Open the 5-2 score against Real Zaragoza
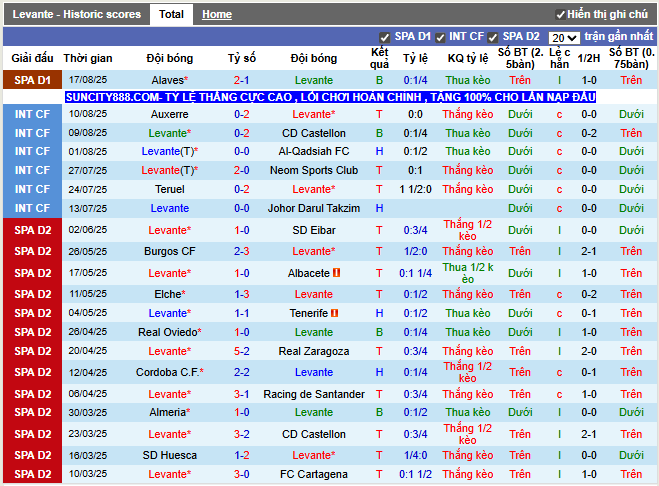The width and height of the screenshot is (659, 486). click(x=242, y=351)
